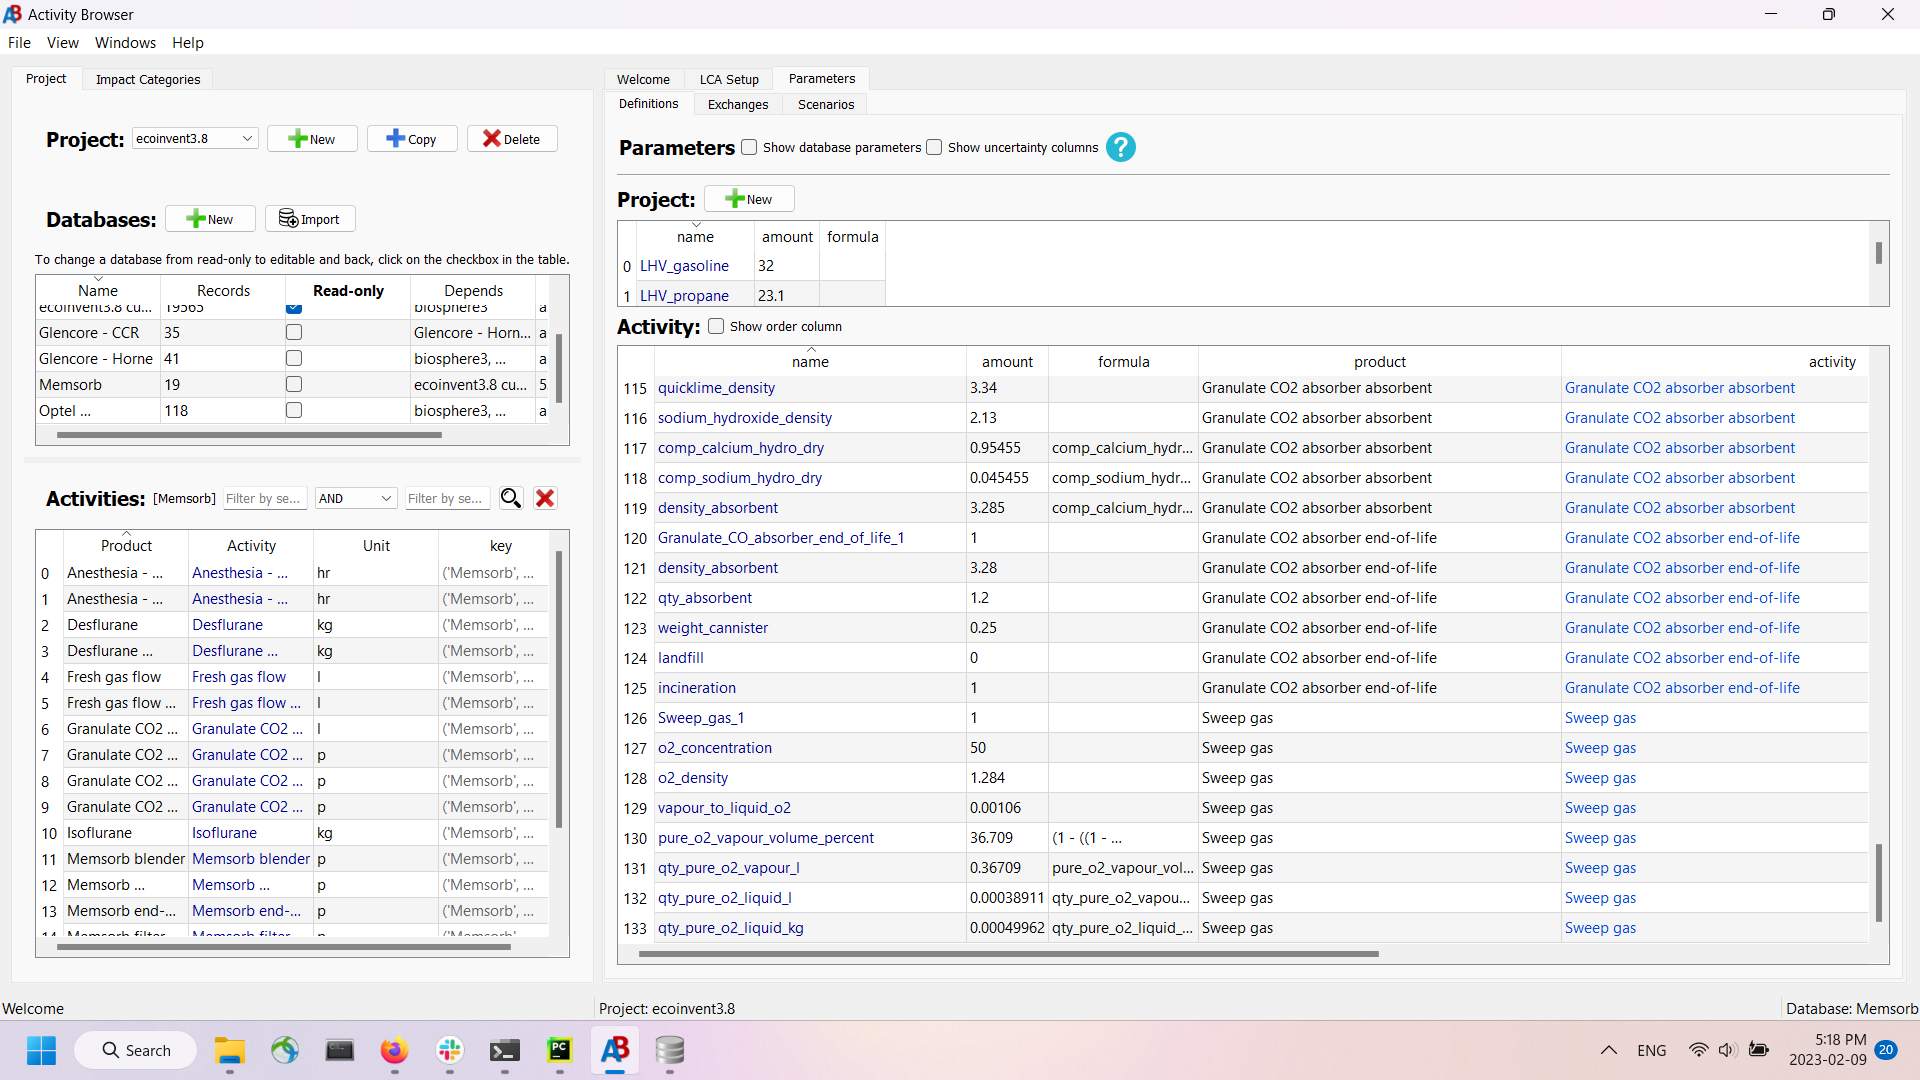Enable Show uncertainty columns

tap(933, 147)
